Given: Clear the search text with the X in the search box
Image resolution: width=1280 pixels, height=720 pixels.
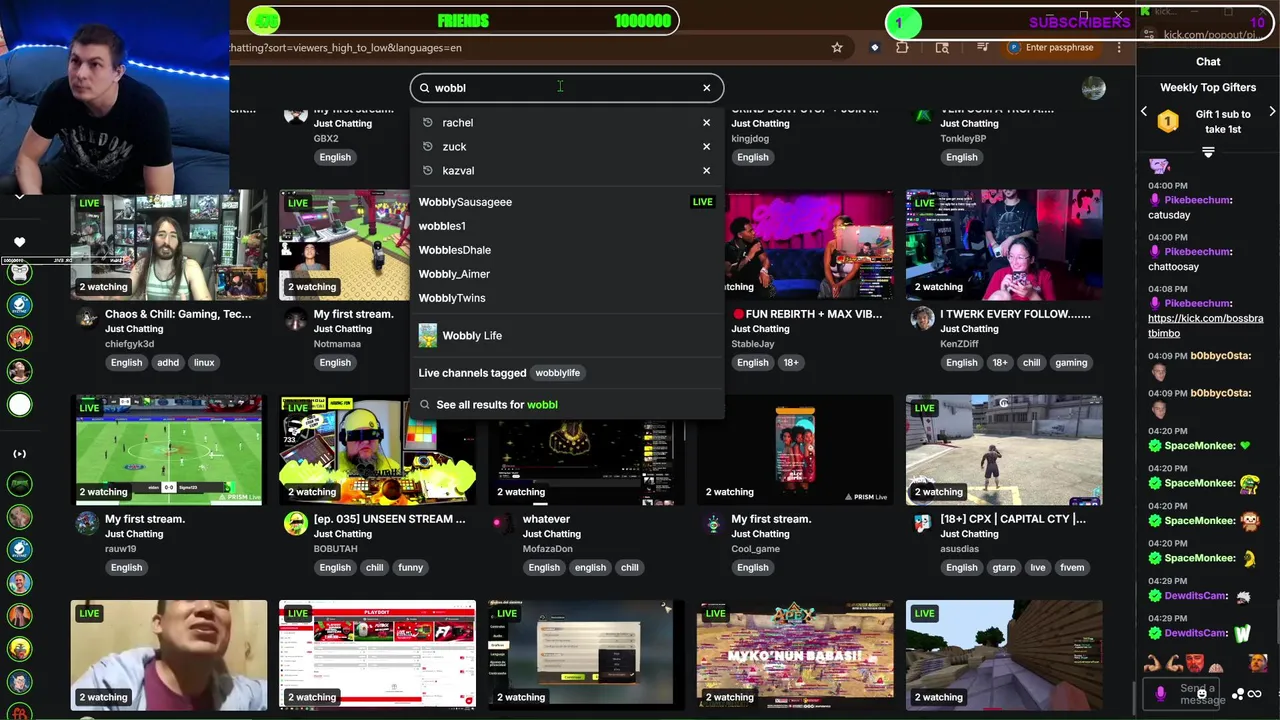Looking at the screenshot, I should click(x=706, y=88).
